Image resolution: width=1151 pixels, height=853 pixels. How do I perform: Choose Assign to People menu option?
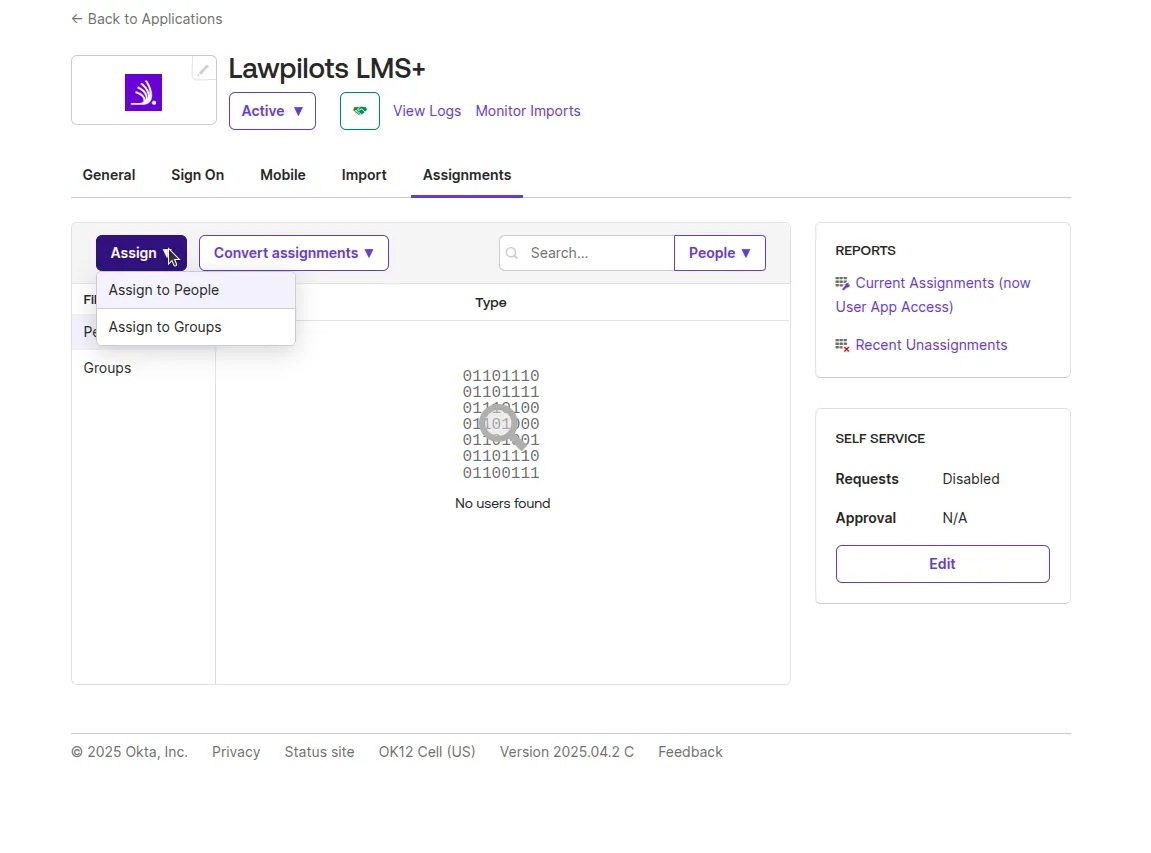[196, 290]
